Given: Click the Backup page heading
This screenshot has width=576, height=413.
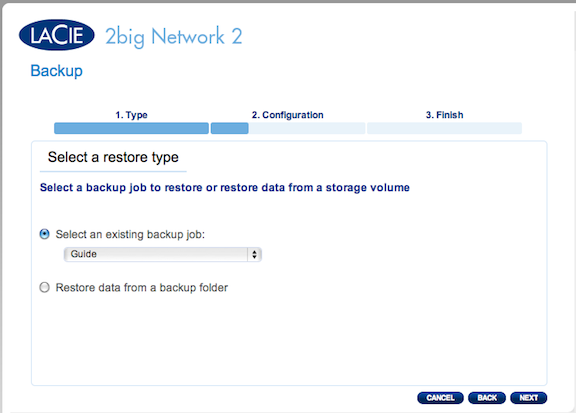Looking at the screenshot, I should 57,71.
